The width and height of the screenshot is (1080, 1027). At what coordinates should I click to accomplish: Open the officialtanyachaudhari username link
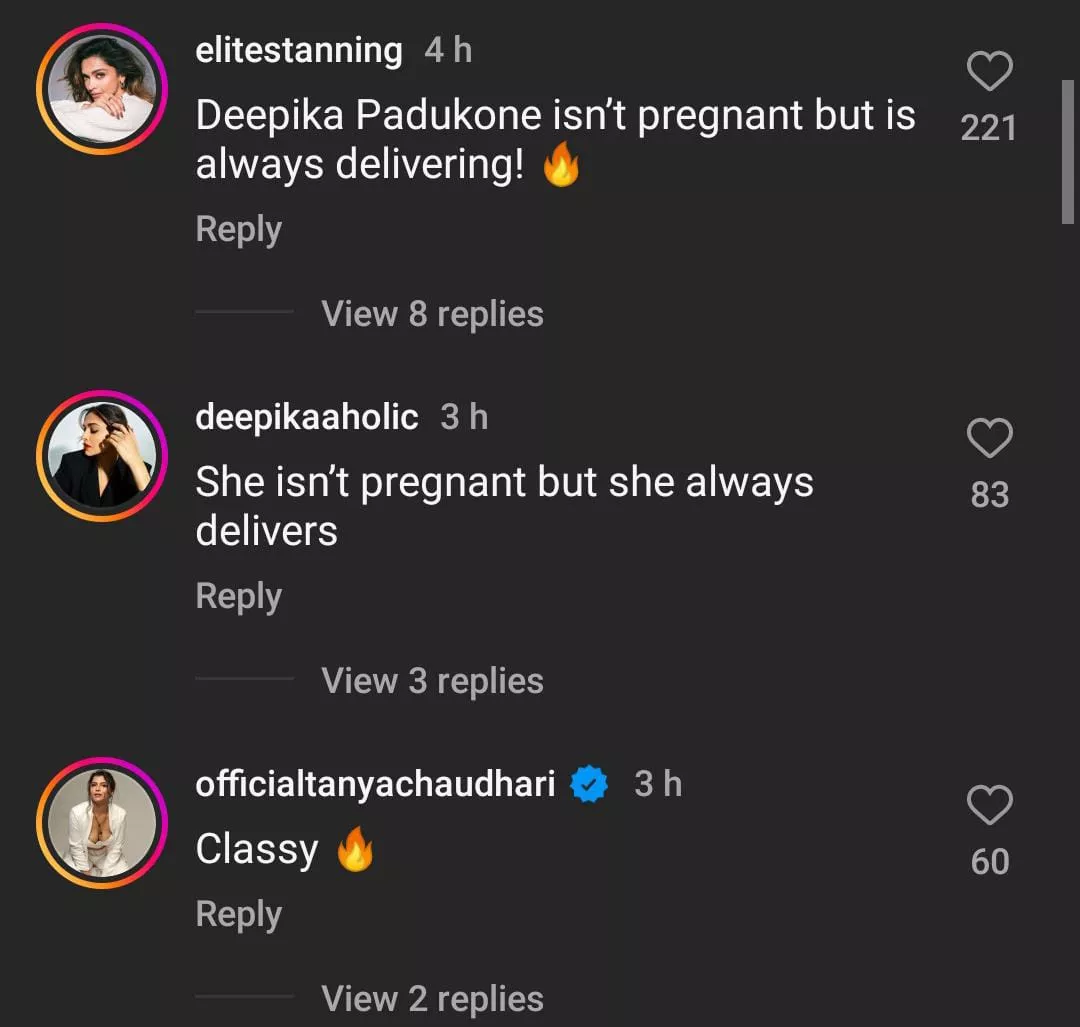click(x=375, y=784)
